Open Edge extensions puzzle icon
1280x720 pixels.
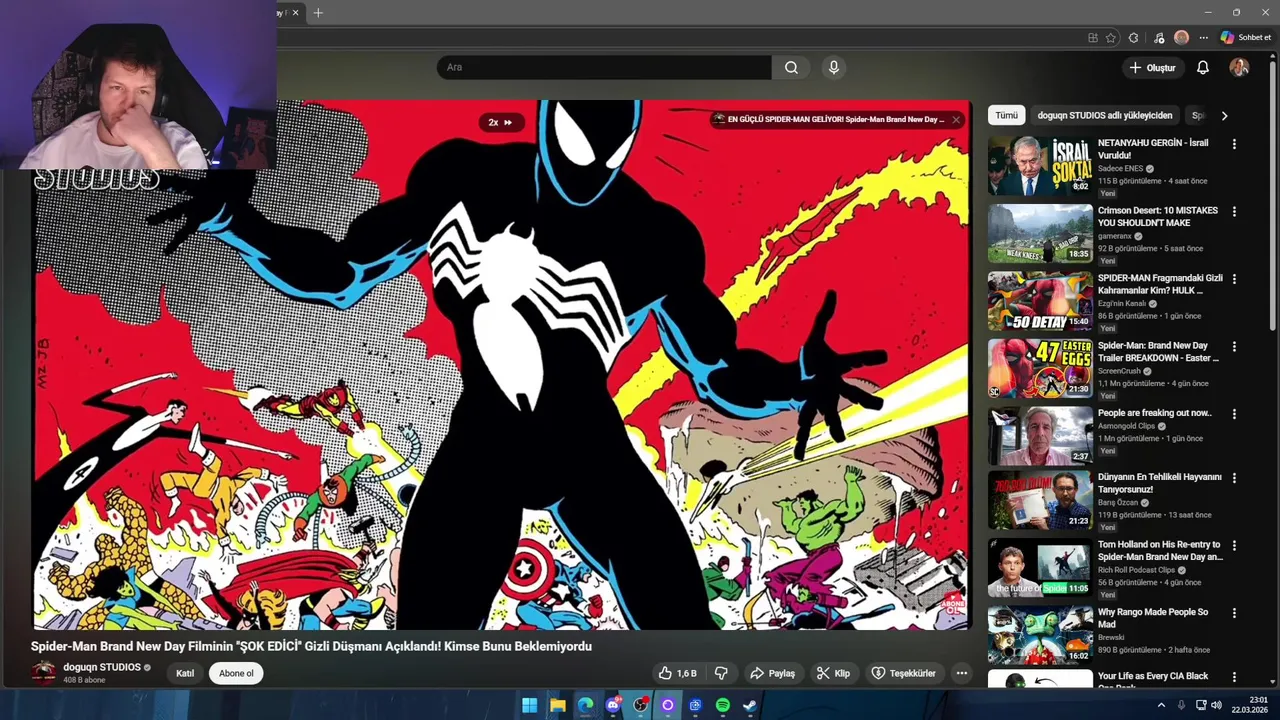[x=1133, y=38]
